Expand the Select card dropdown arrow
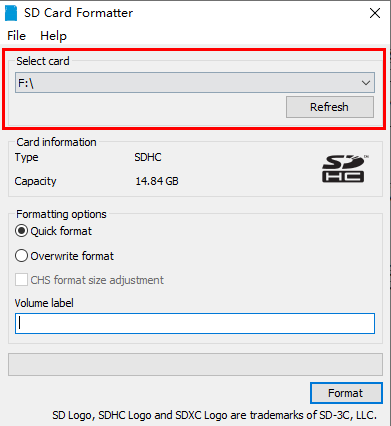 pyautogui.click(x=366, y=83)
